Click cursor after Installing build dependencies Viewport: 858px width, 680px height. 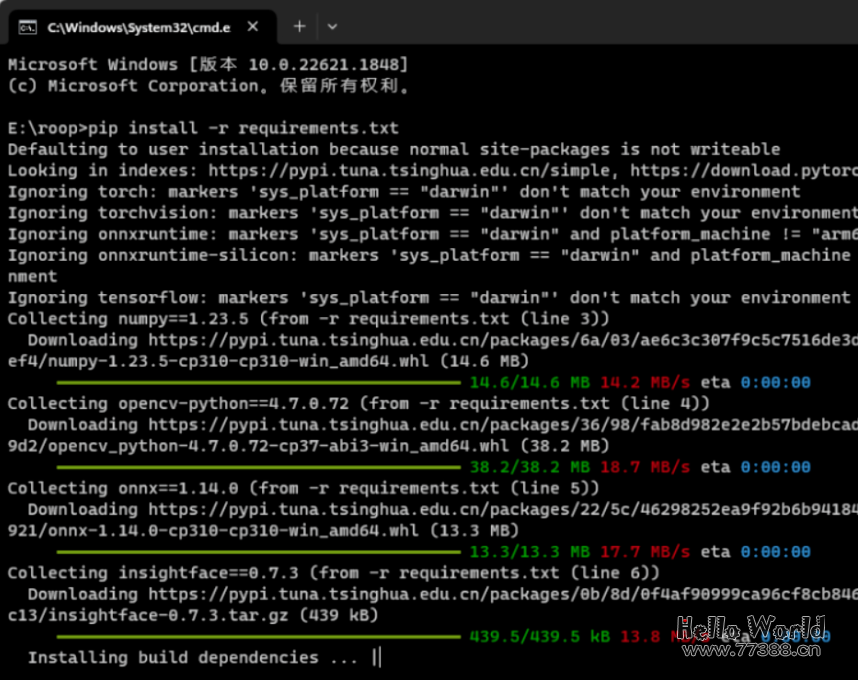tap(376, 658)
